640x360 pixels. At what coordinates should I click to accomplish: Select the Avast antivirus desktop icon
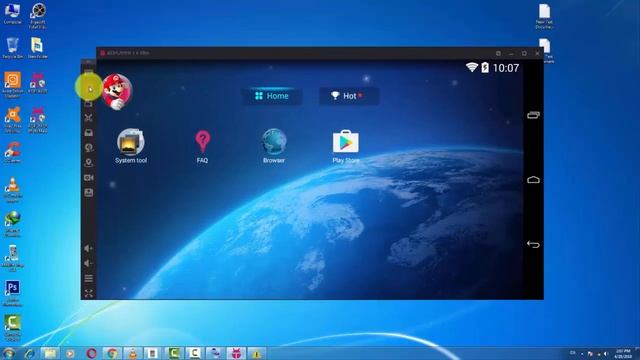tap(12, 120)
